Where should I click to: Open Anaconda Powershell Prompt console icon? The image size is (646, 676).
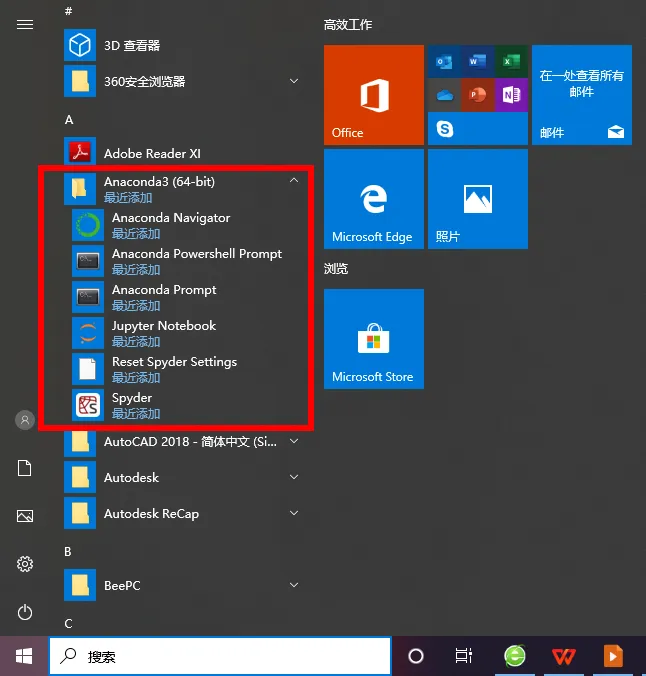click(x=88, y=261)
